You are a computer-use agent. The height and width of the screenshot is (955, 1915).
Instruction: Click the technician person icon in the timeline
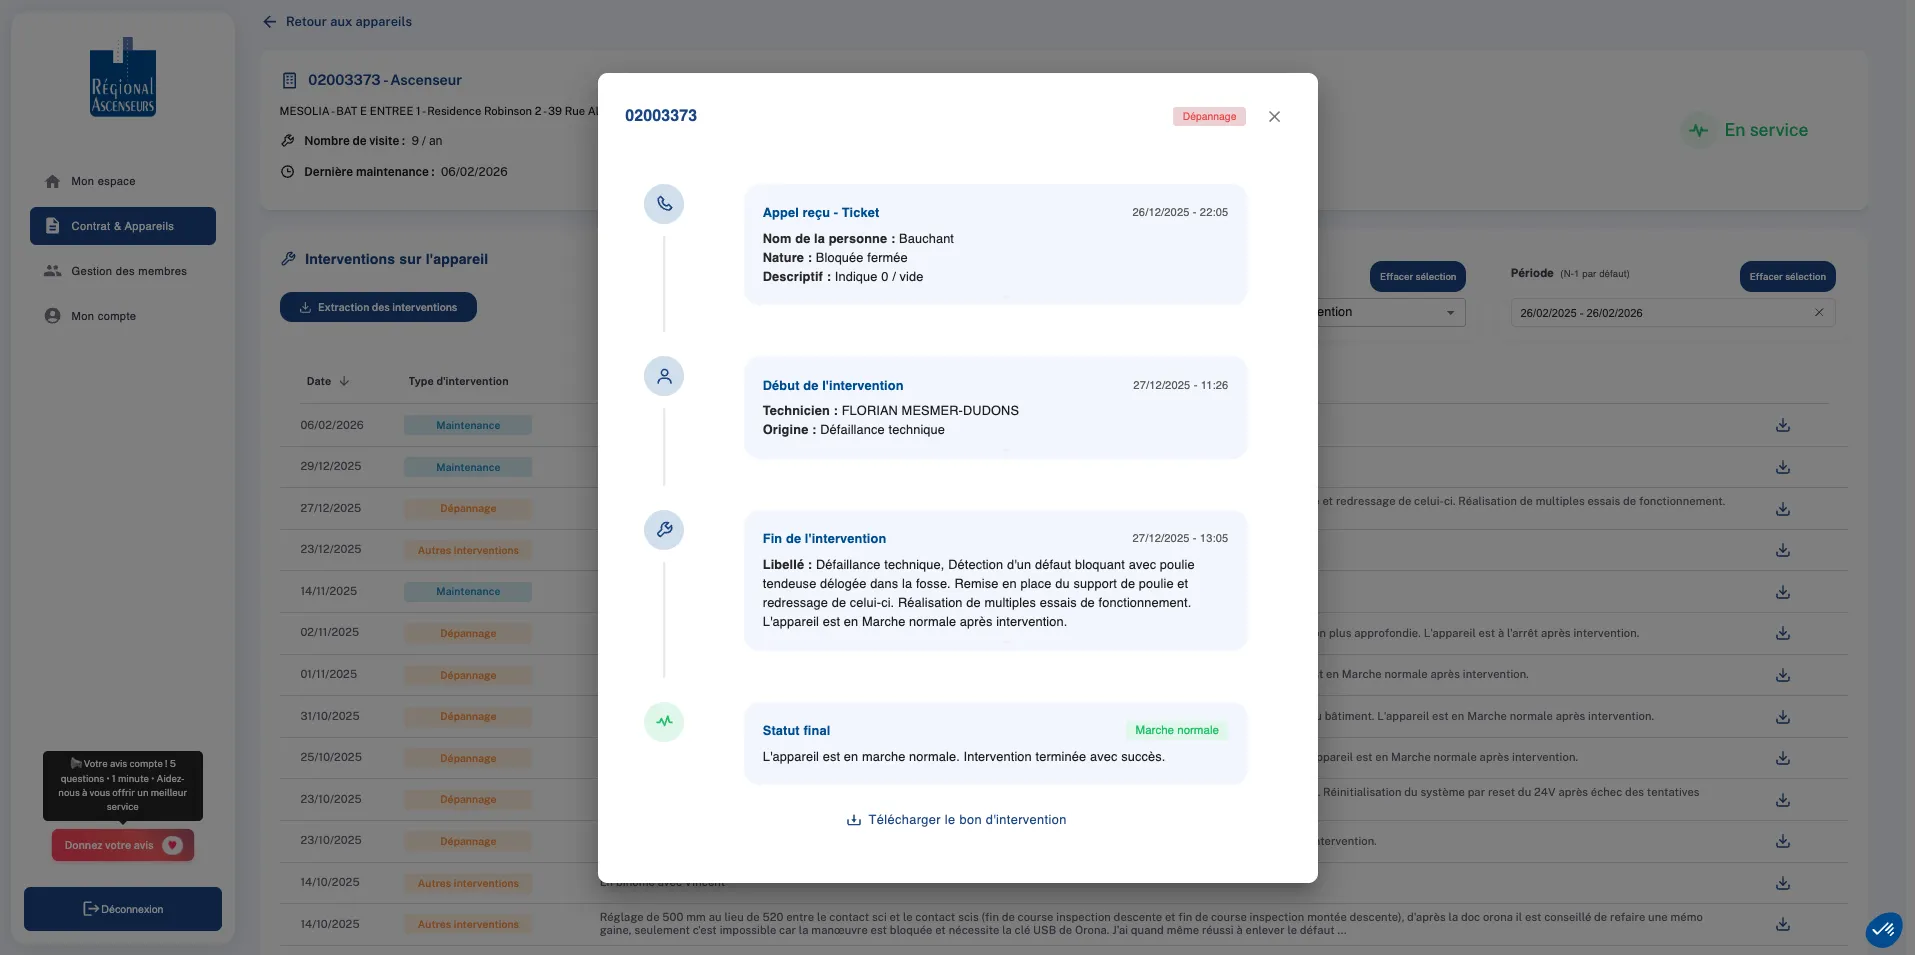coord(664,376)
